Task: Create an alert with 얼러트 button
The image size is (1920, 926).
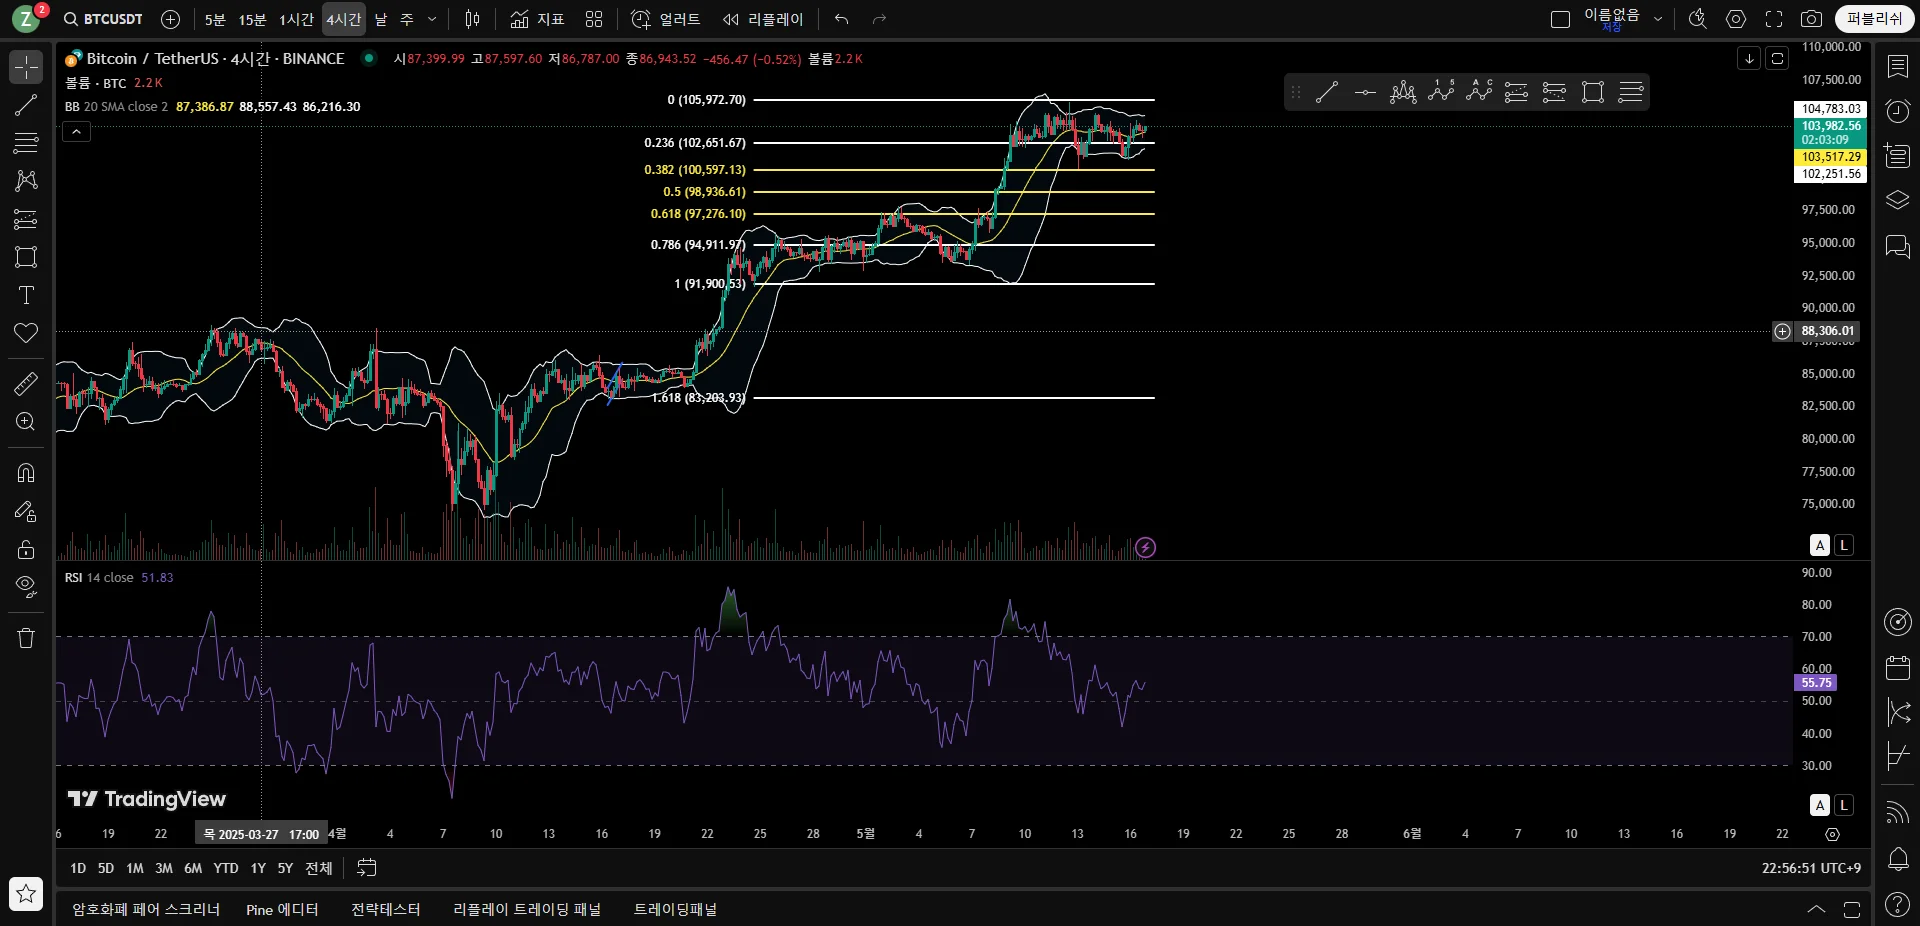Action: (666, 19)
